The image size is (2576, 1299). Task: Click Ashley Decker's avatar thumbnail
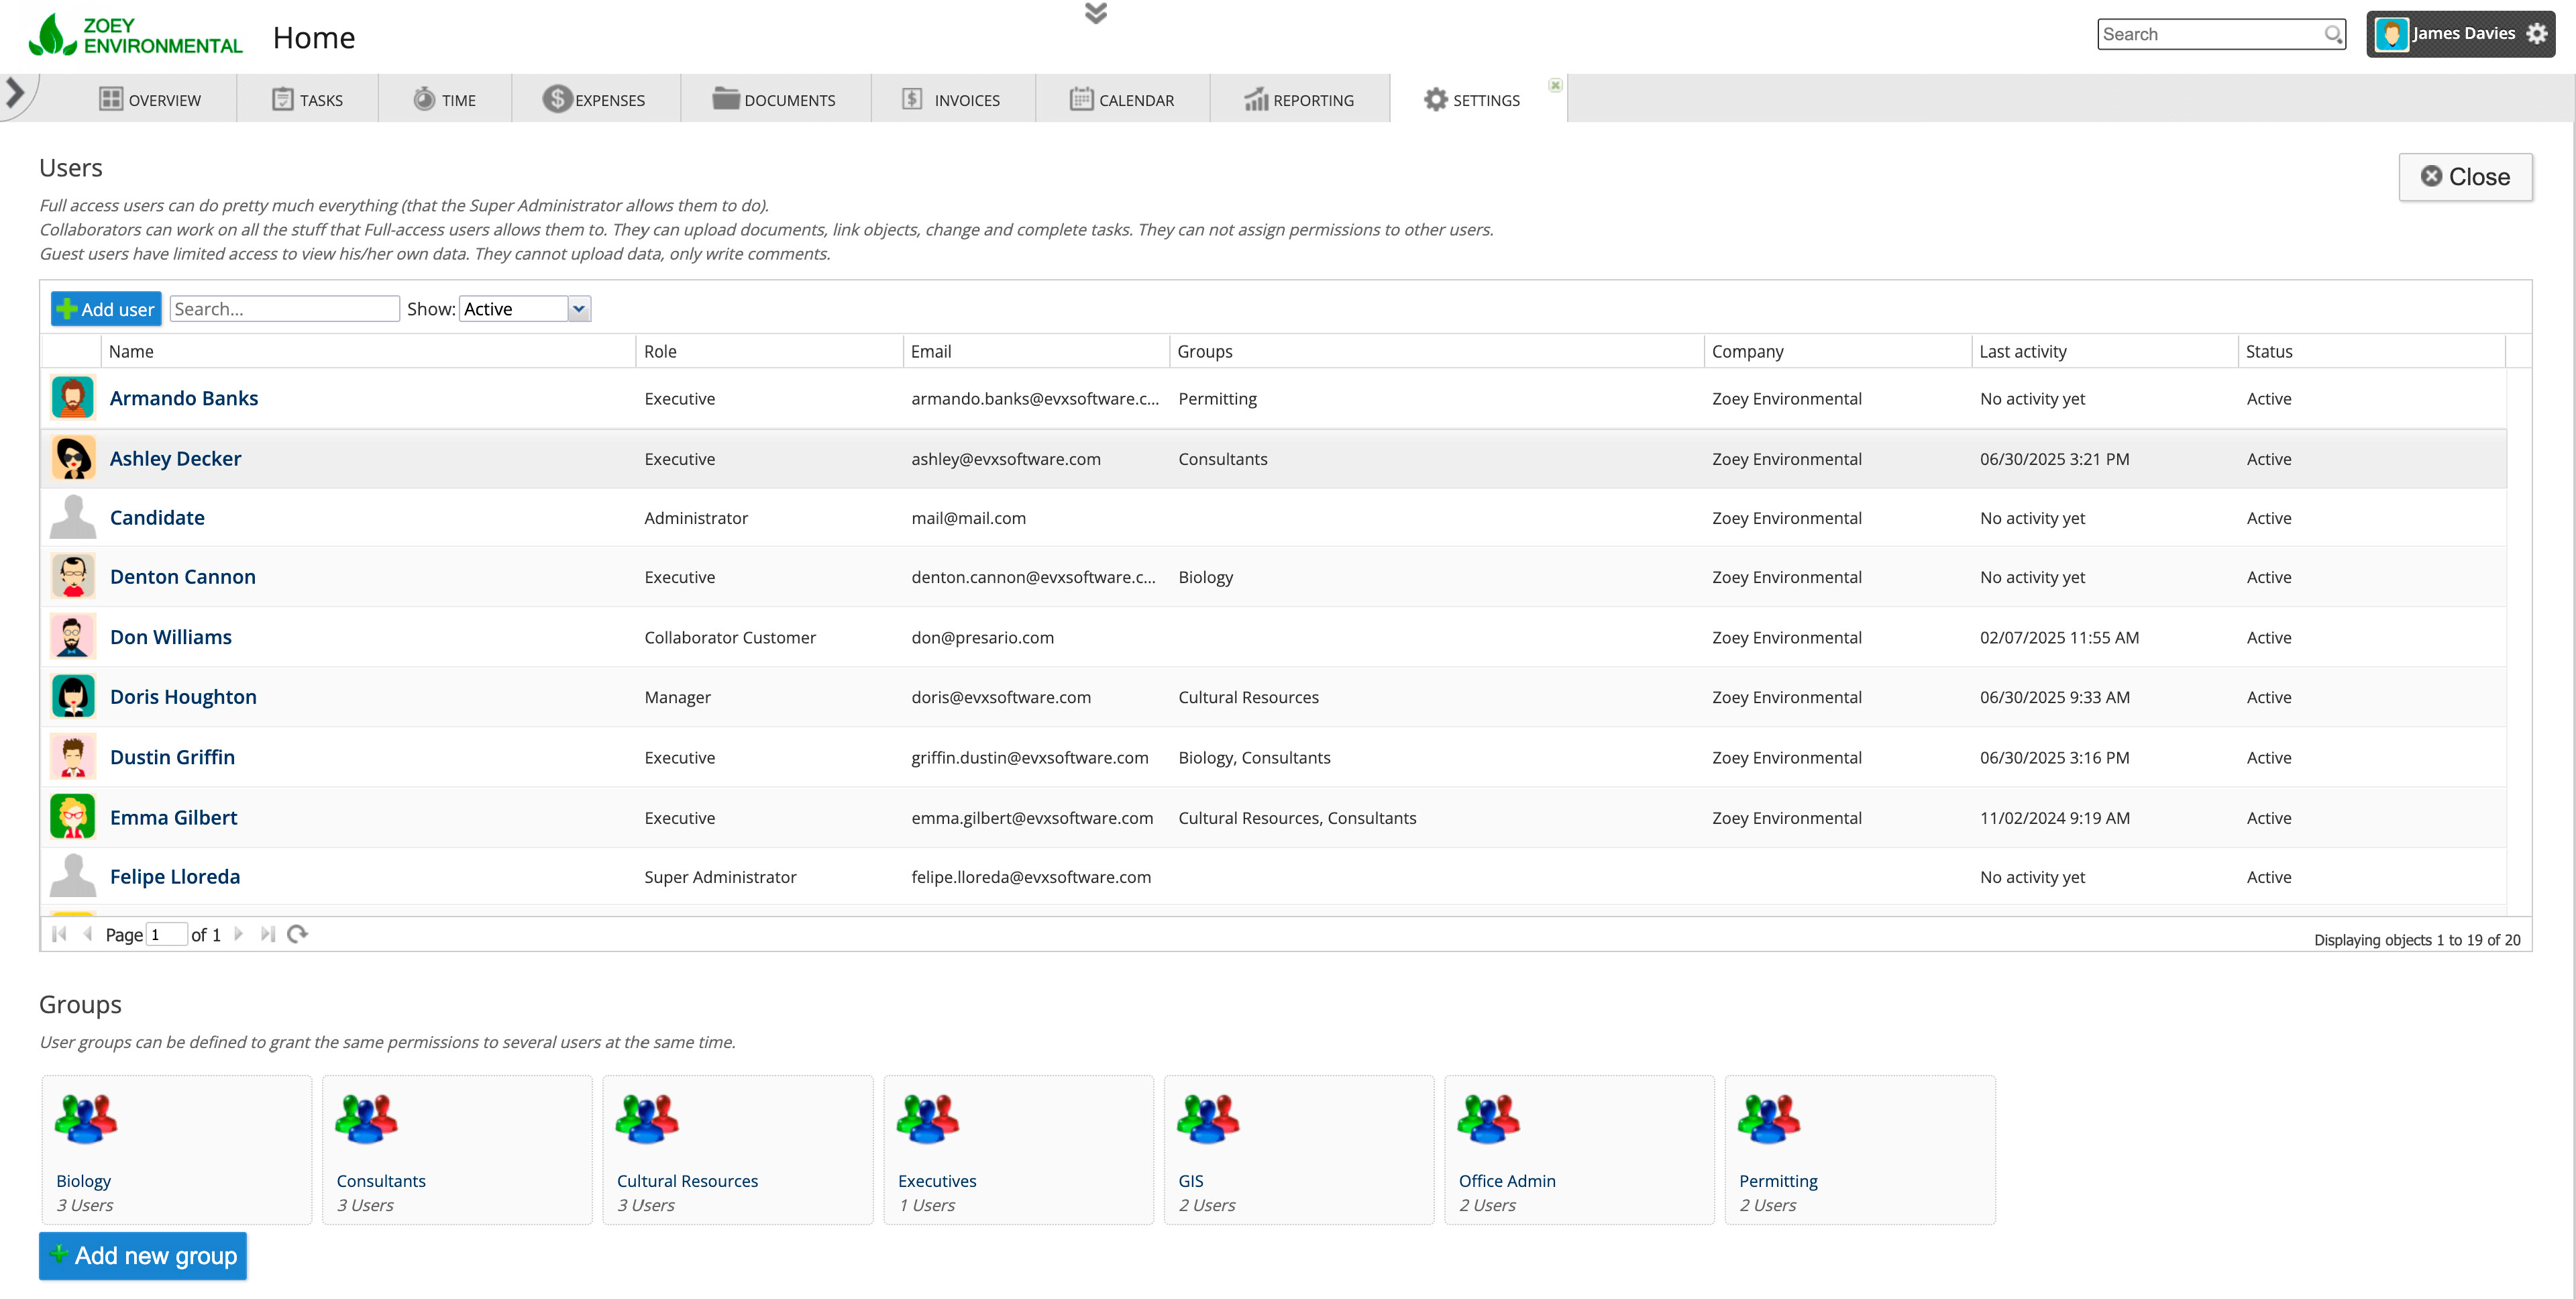pyautogui.click(x=73, y=458)
